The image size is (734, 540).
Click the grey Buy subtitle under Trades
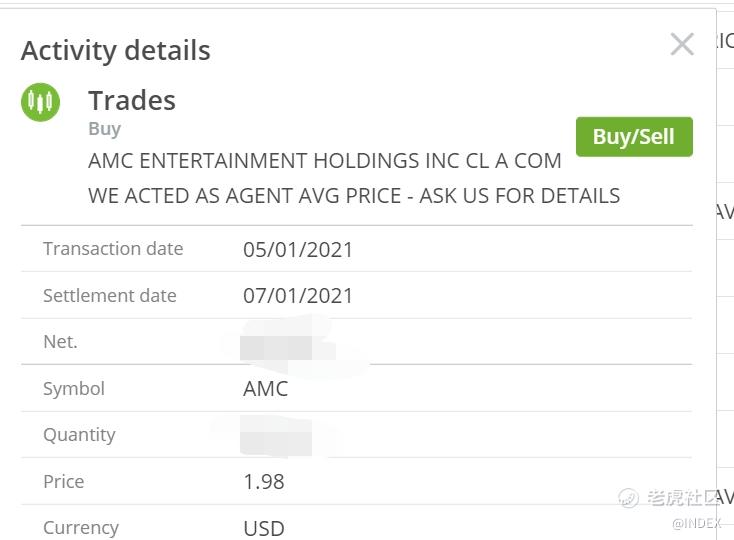[x=105, y=129]
